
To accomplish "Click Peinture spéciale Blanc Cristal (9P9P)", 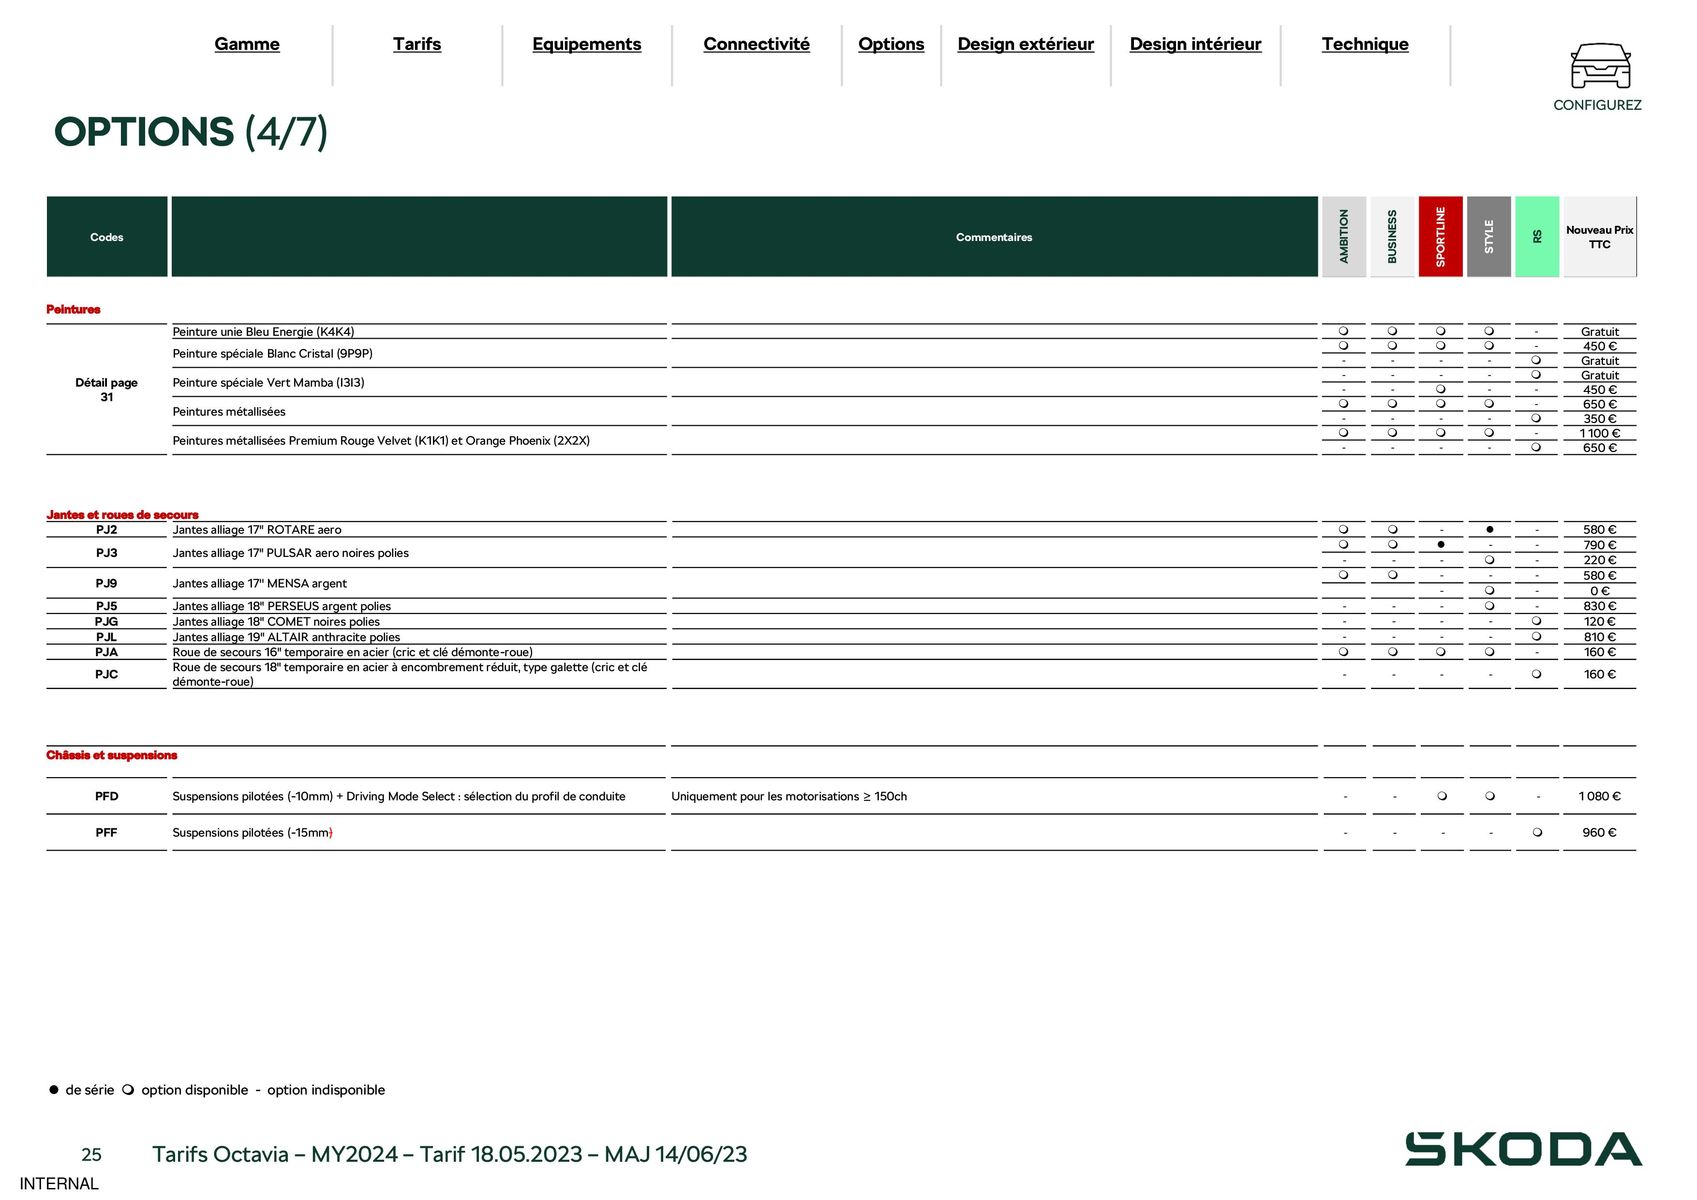I will pos(272,353).
